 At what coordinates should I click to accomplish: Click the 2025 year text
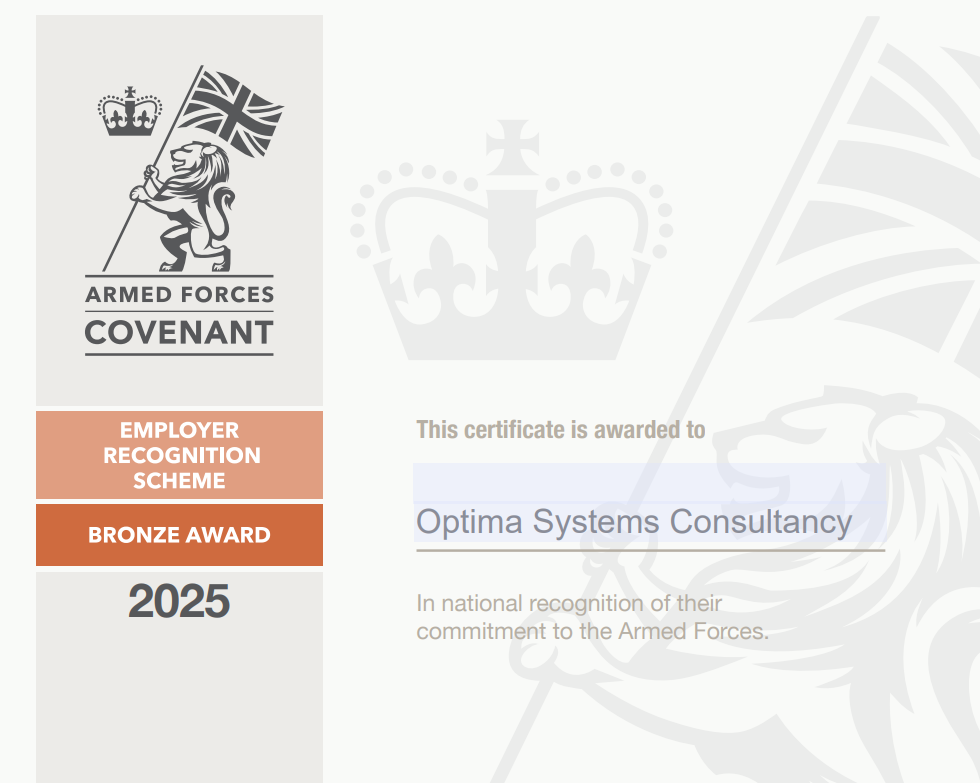tap(179, 601)
